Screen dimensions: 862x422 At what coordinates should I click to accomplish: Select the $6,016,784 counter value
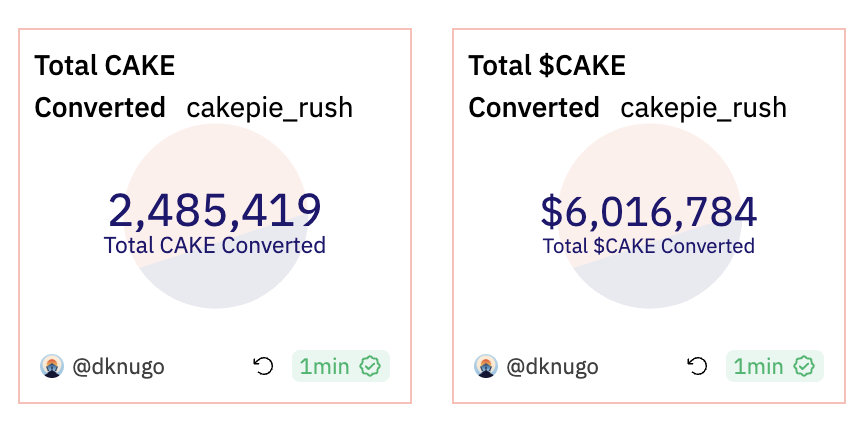coord(648,210)
